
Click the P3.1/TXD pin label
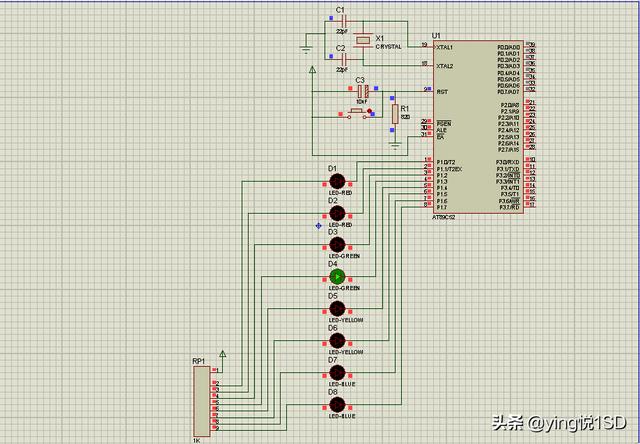click(x=508, y=169)
